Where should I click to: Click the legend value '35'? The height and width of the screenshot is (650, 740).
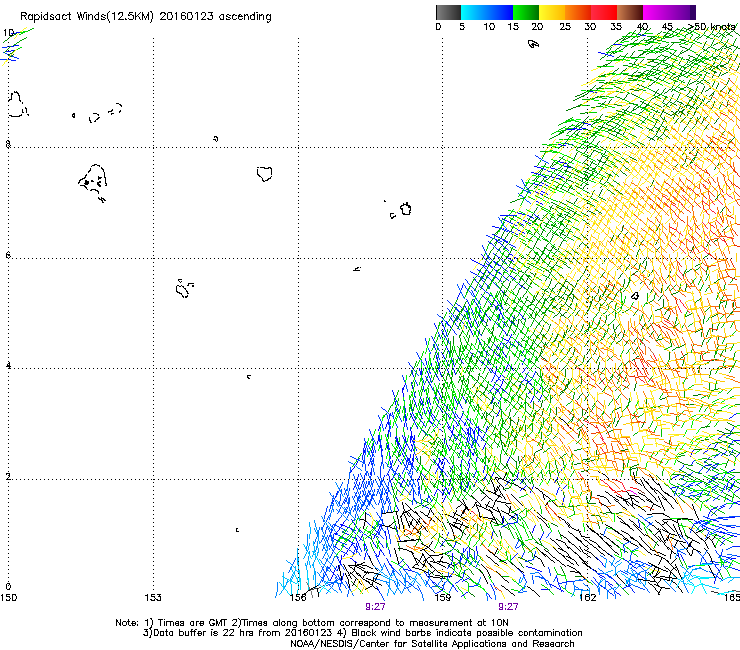point(616,27)
